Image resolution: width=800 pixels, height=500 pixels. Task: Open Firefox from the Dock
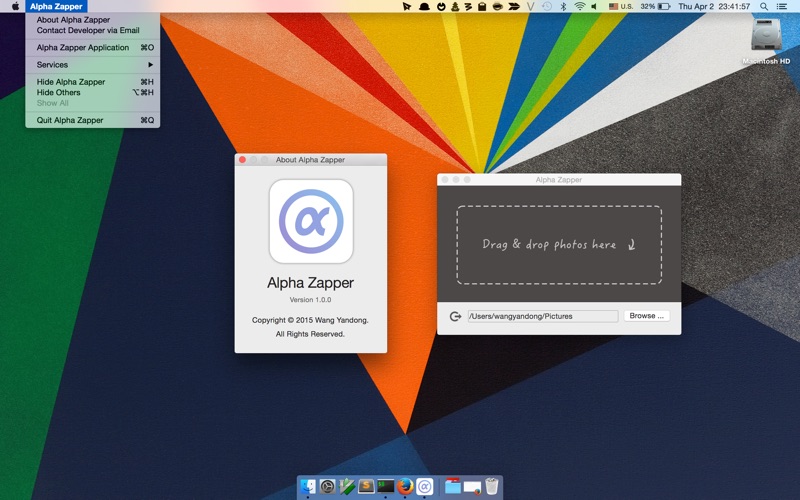point(405,486)
